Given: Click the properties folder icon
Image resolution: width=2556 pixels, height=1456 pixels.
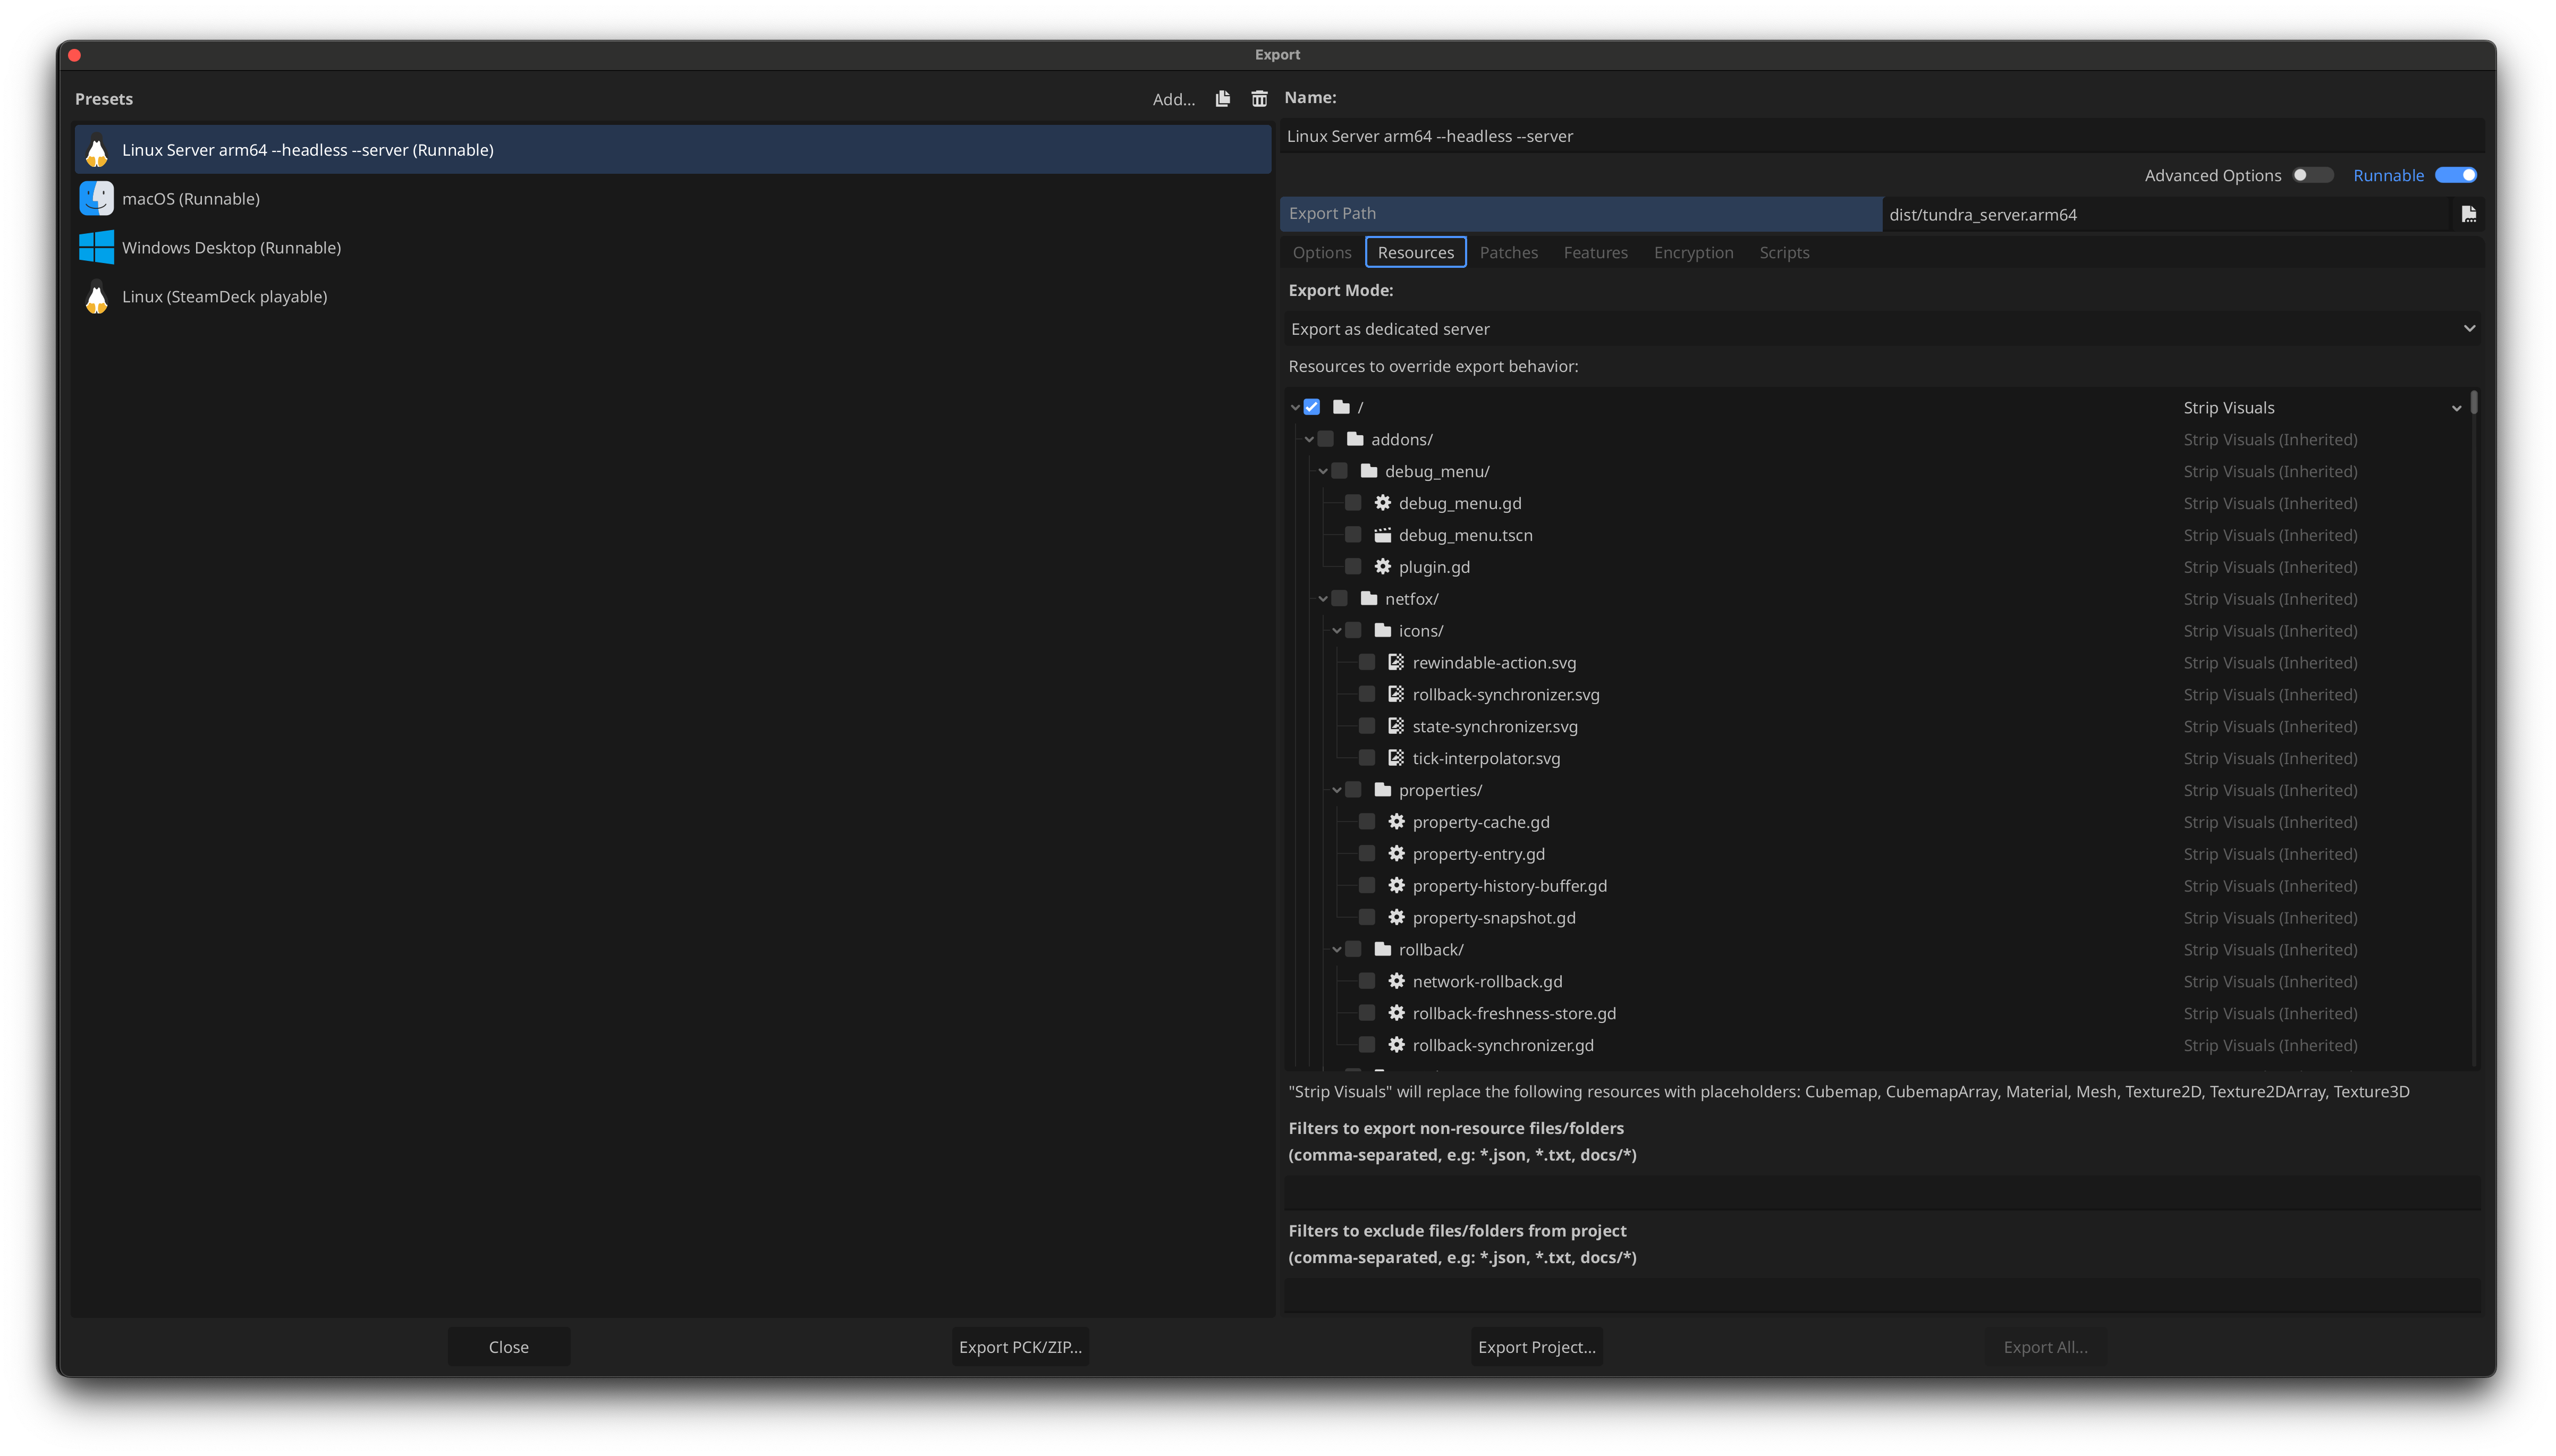Looking at the screenshot, I should pyautogui.click(x=1383, y=790).
